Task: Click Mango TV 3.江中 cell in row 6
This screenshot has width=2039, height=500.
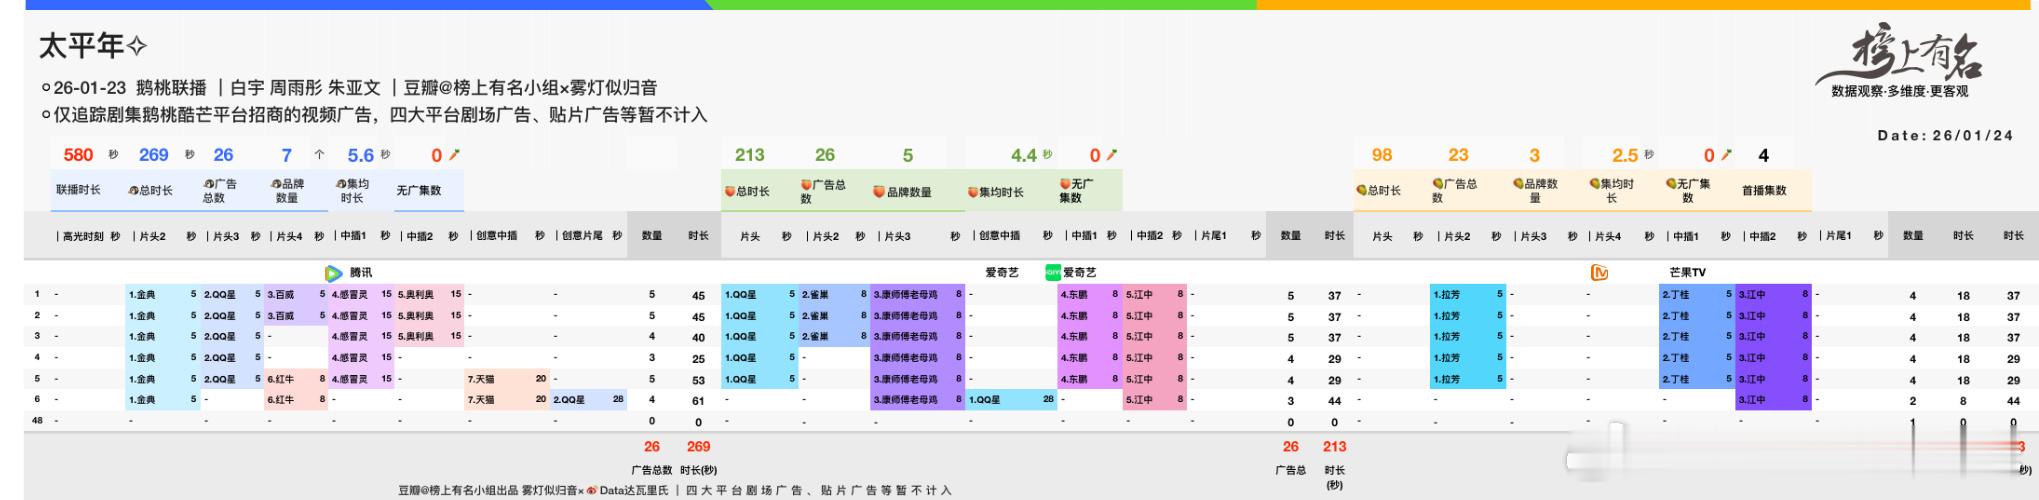Action: (1773, 400)
